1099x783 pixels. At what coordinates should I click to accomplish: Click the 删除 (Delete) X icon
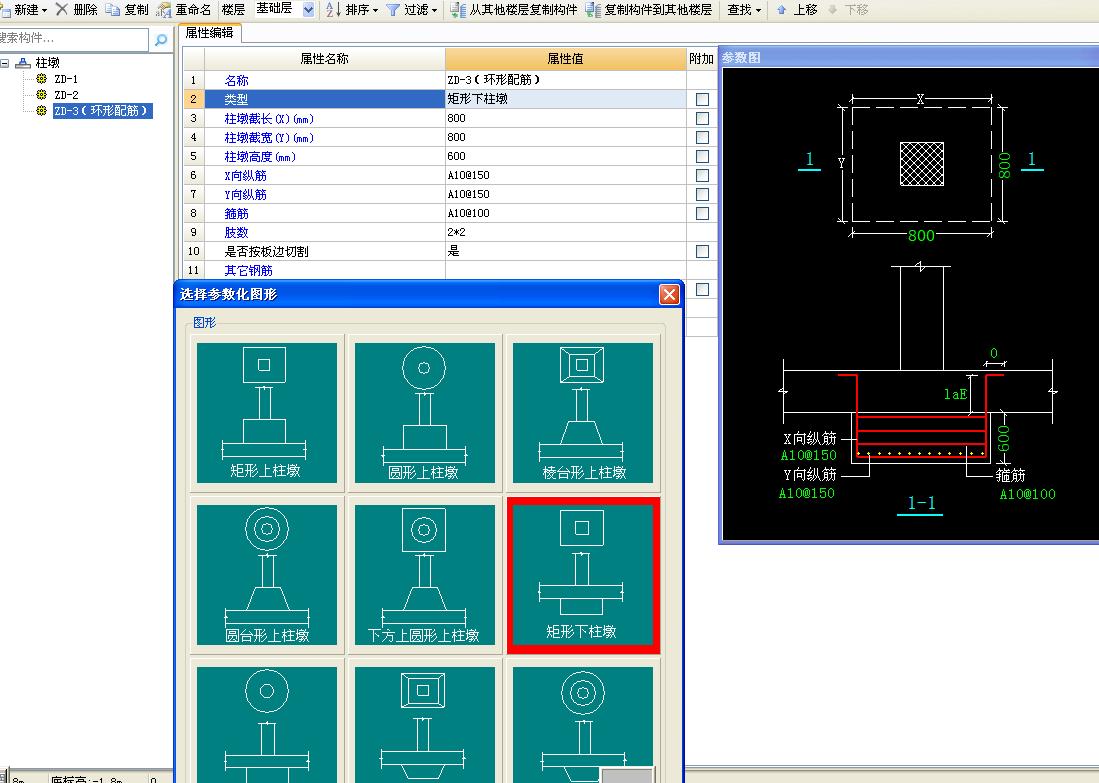point(62,9)
